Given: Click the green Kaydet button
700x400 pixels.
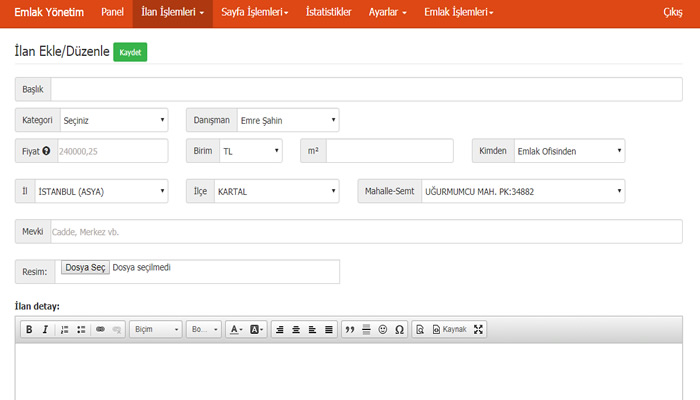Looking at the screenshot, I should click(130, 52).
